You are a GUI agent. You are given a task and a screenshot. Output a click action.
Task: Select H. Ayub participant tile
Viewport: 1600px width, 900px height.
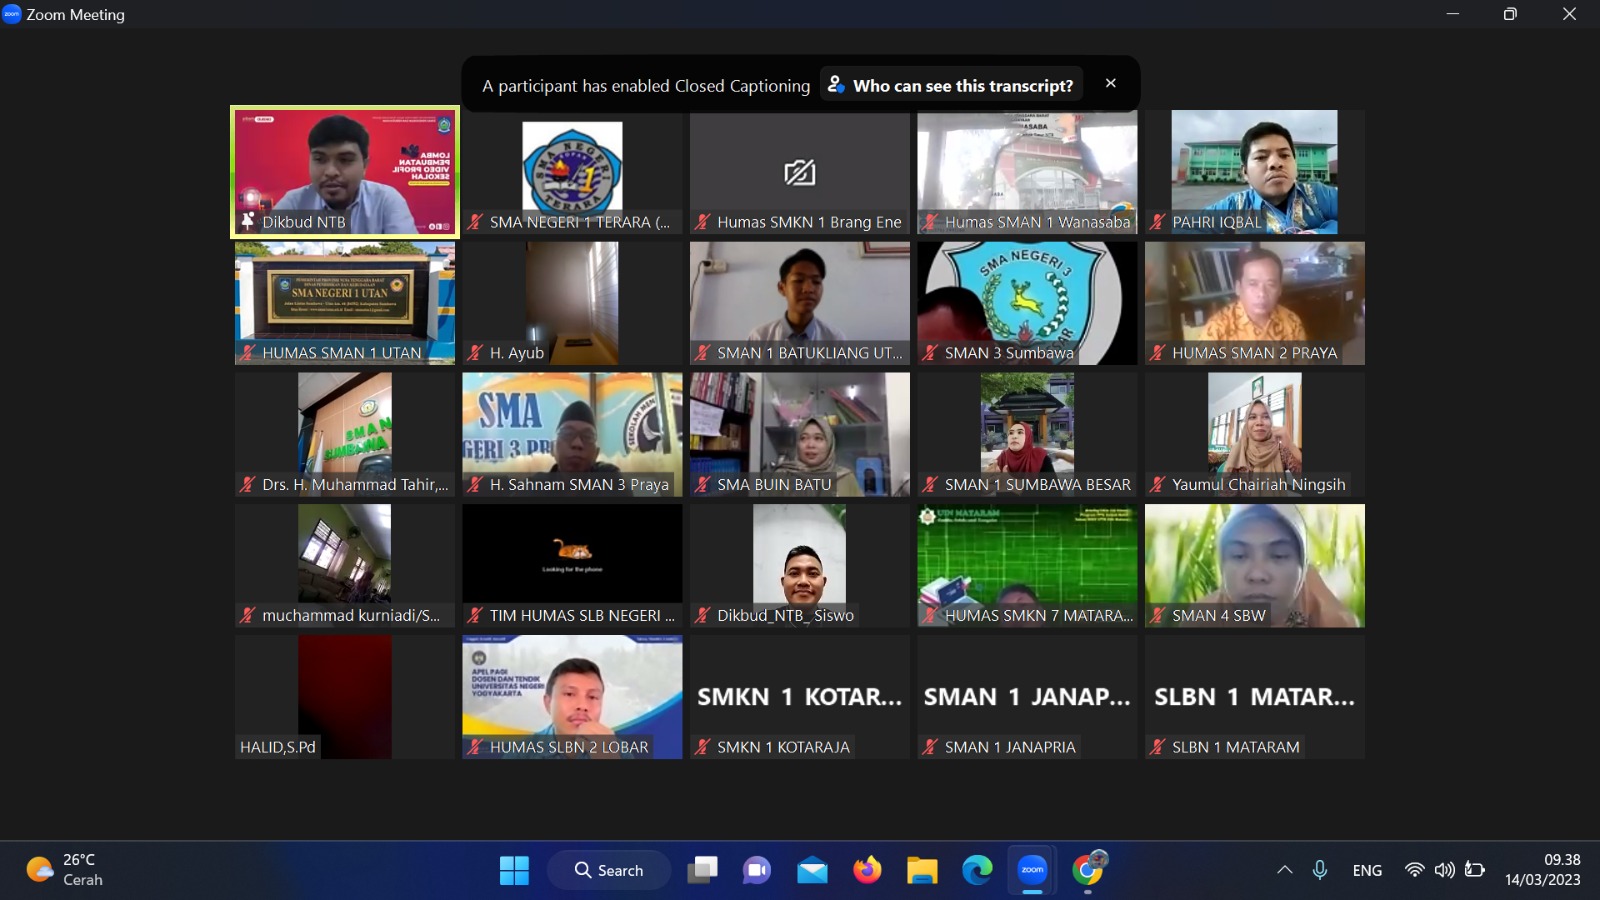(572, 303)
